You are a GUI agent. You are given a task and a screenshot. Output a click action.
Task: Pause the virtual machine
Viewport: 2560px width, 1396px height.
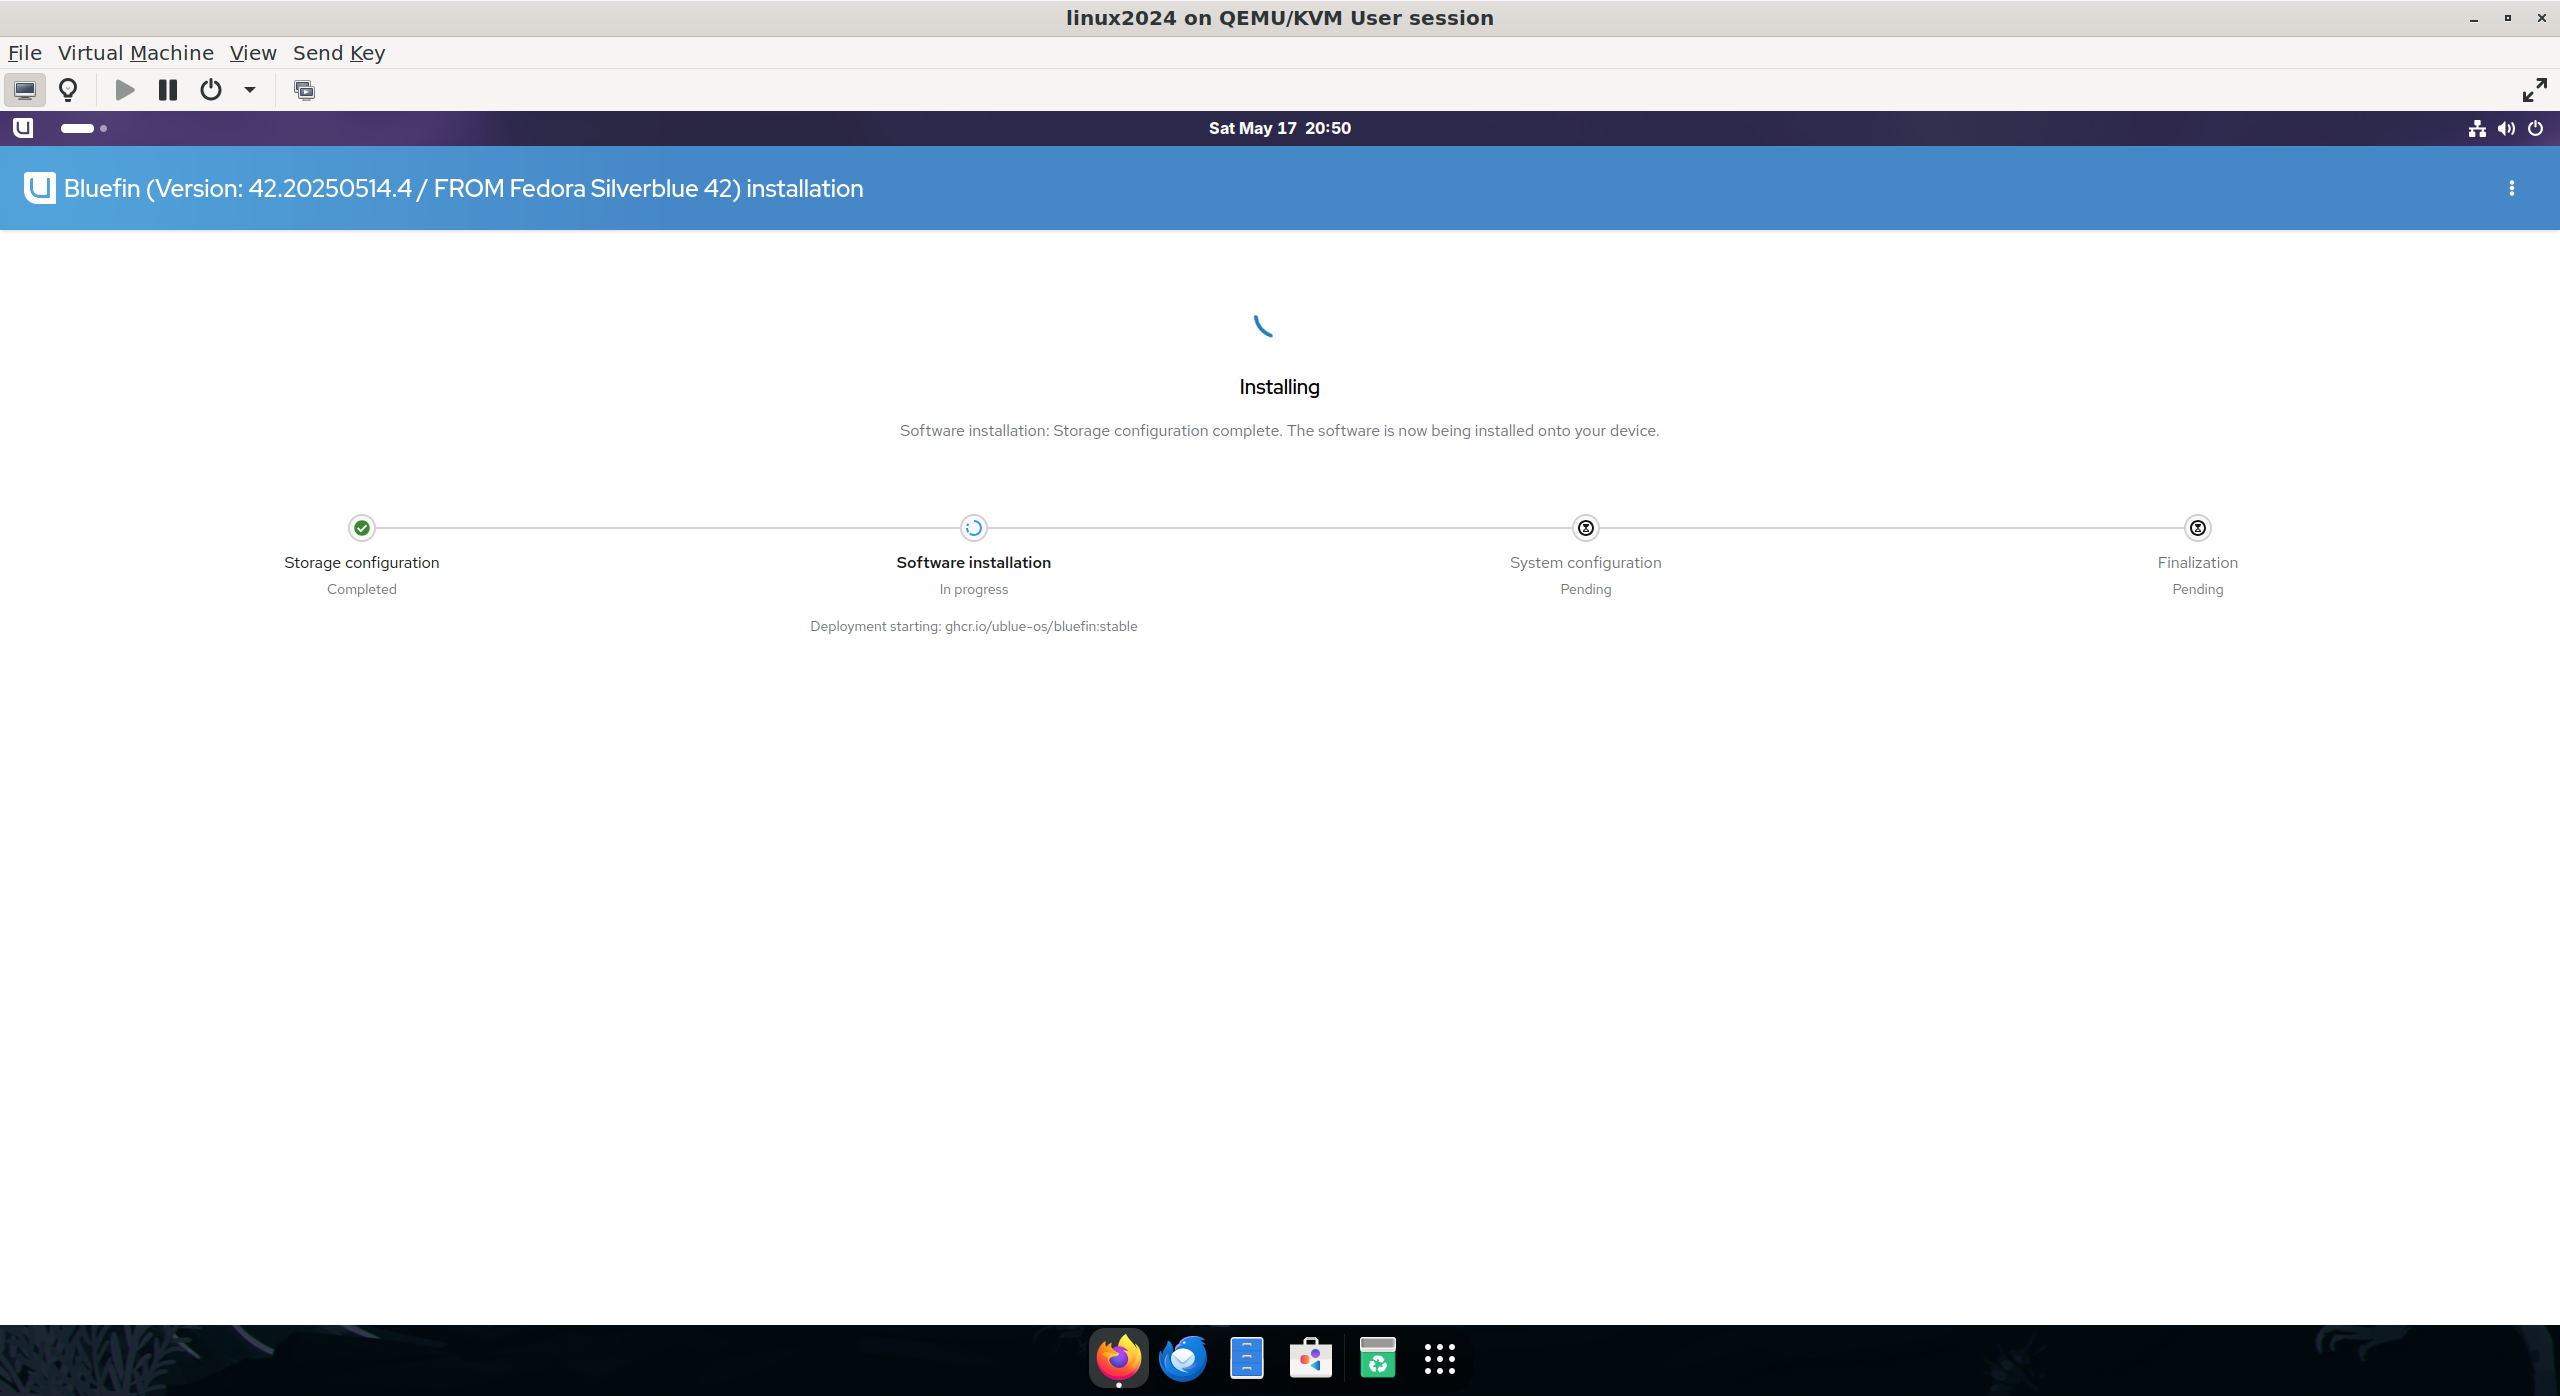coord(168,90)
